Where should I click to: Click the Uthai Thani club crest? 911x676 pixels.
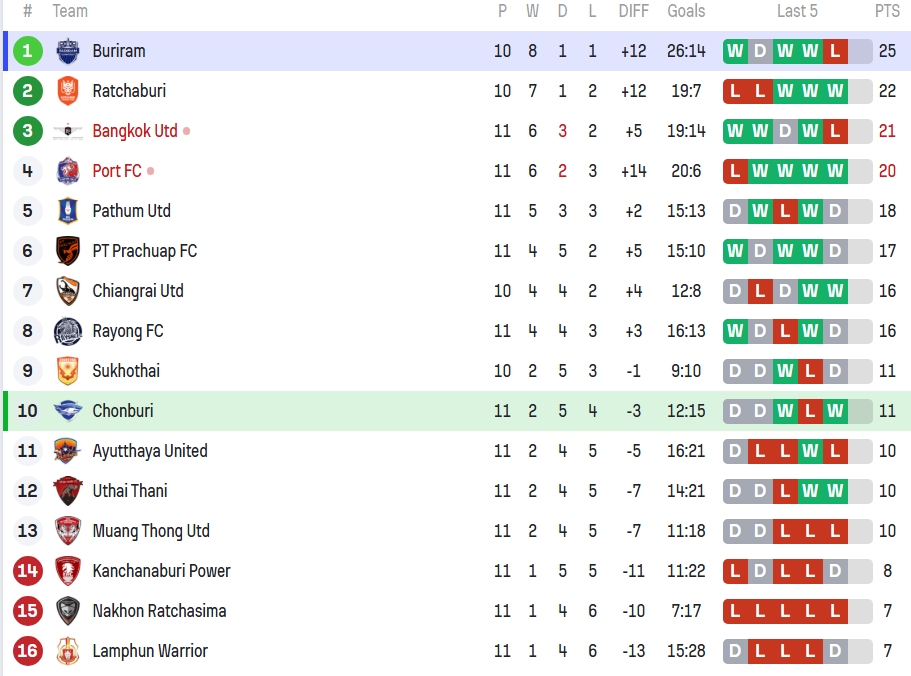[68, 491]
